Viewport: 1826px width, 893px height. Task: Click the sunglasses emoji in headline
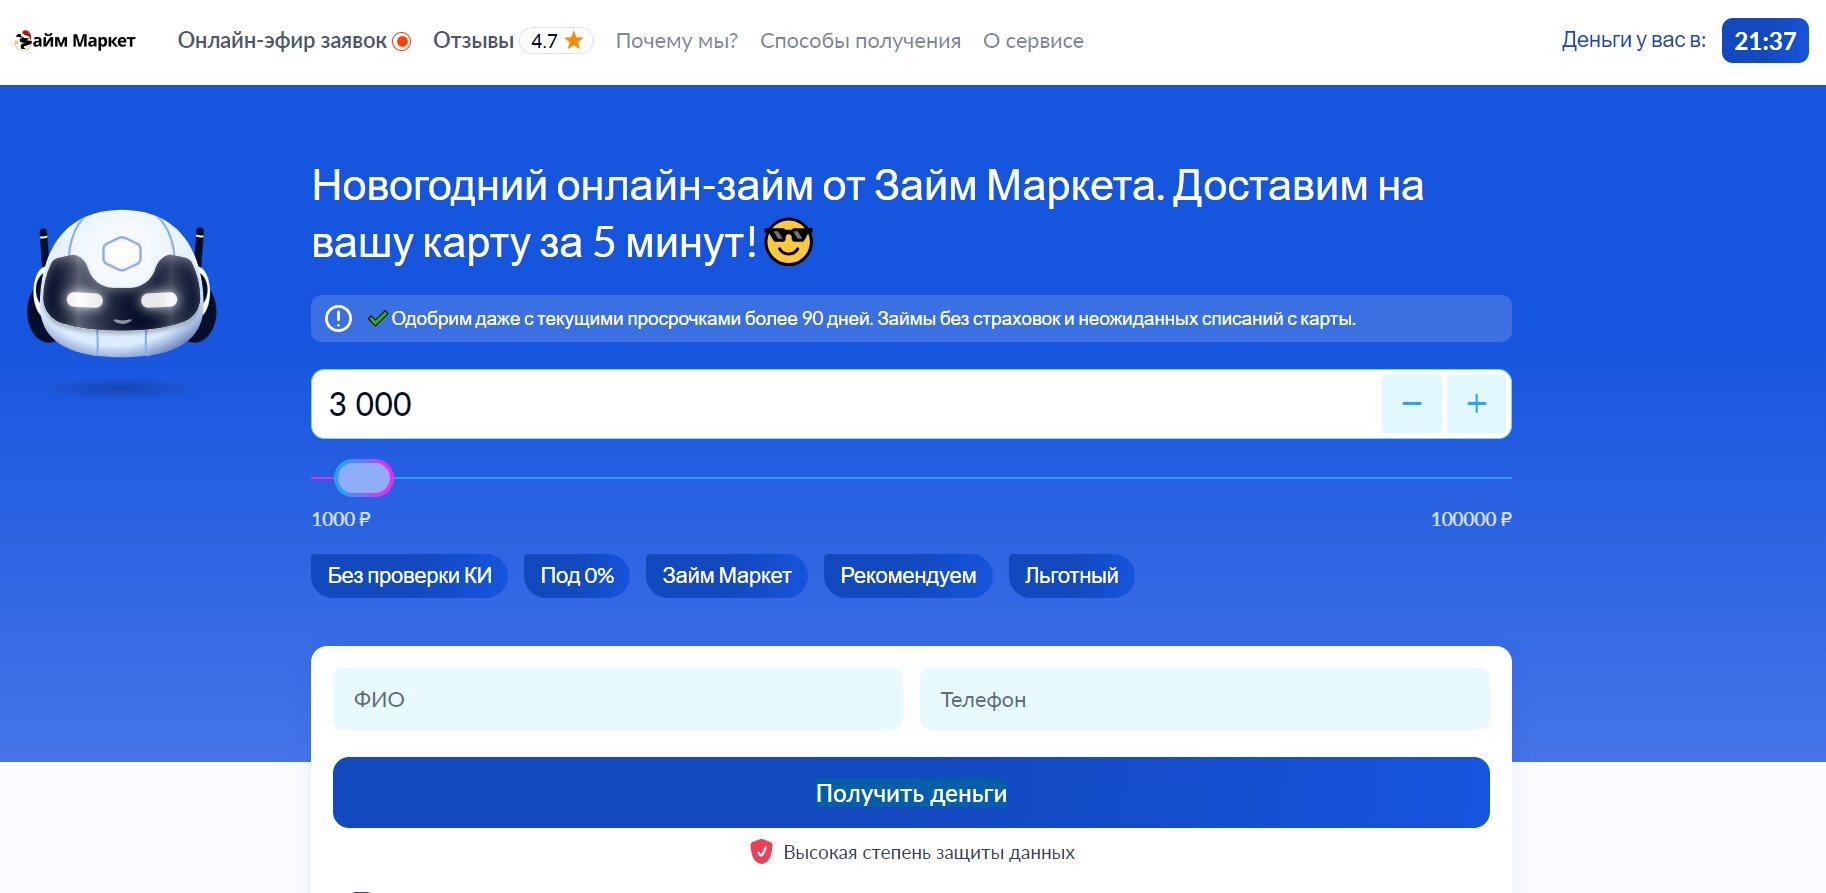788,242
